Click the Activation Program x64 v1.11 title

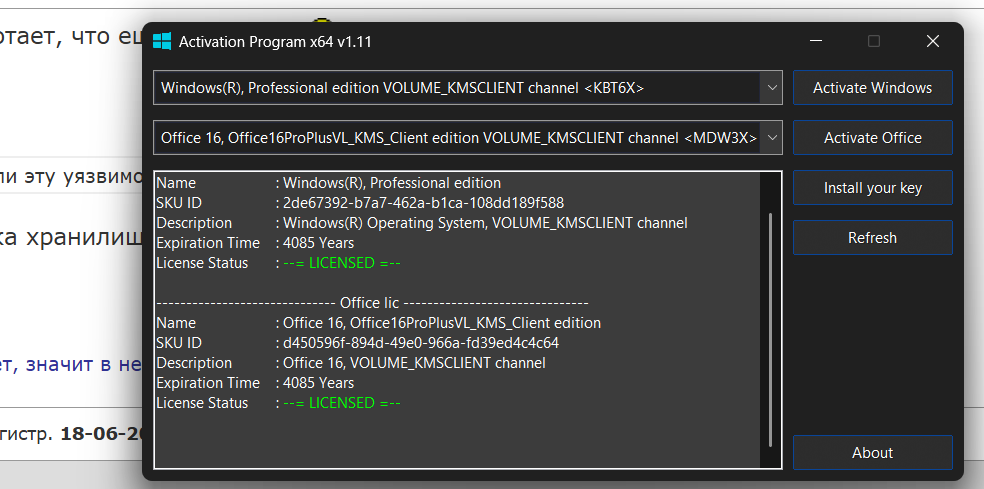coord(275,42)
